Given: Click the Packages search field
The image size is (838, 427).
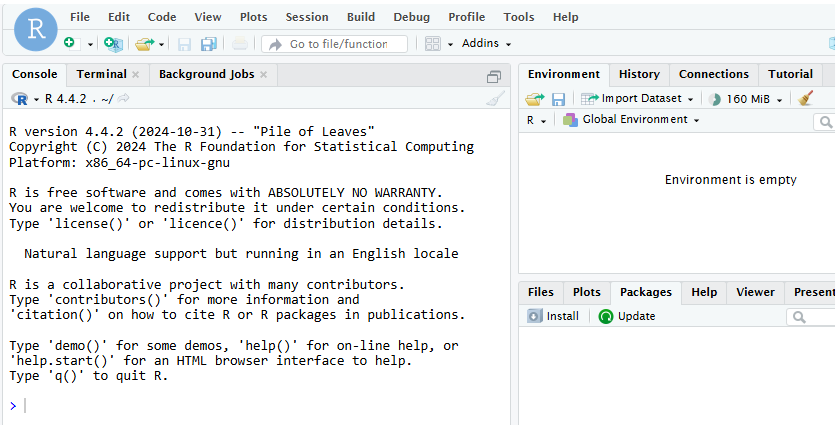Looking at the screenshot, I should pyautogui.click(x=812, y=317).
